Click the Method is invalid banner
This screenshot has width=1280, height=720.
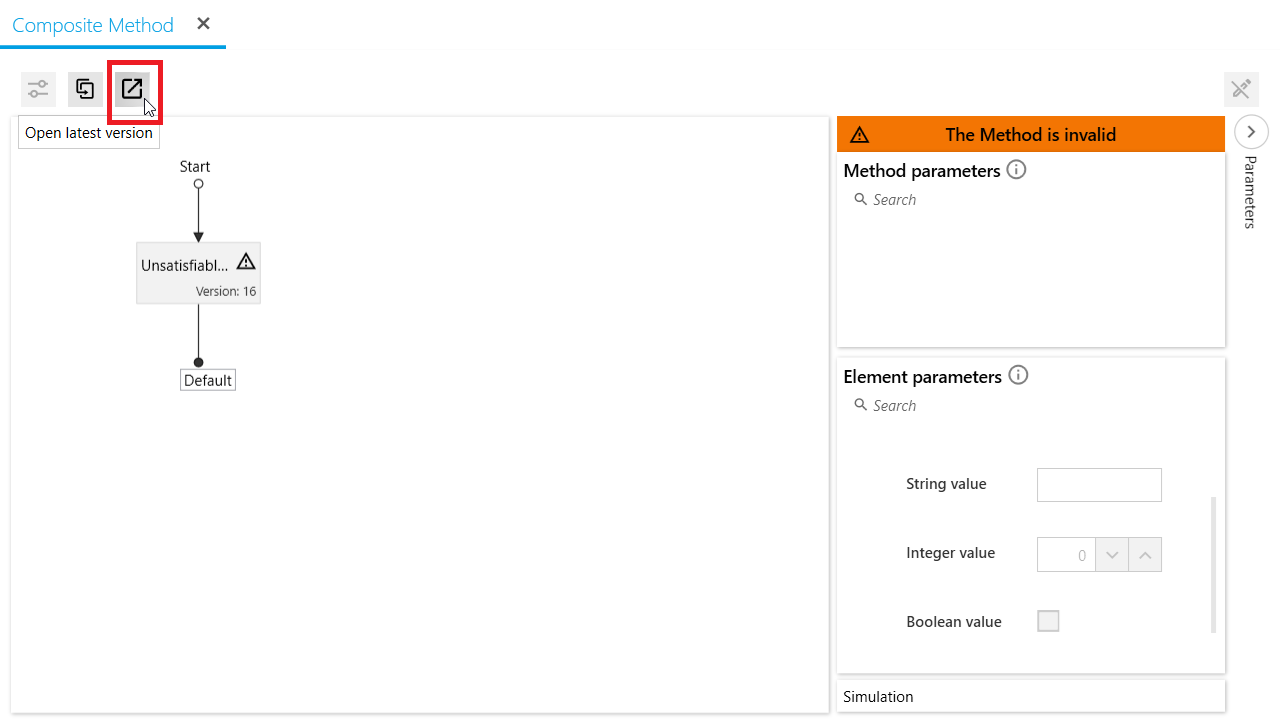click(x=1030, y=135)
